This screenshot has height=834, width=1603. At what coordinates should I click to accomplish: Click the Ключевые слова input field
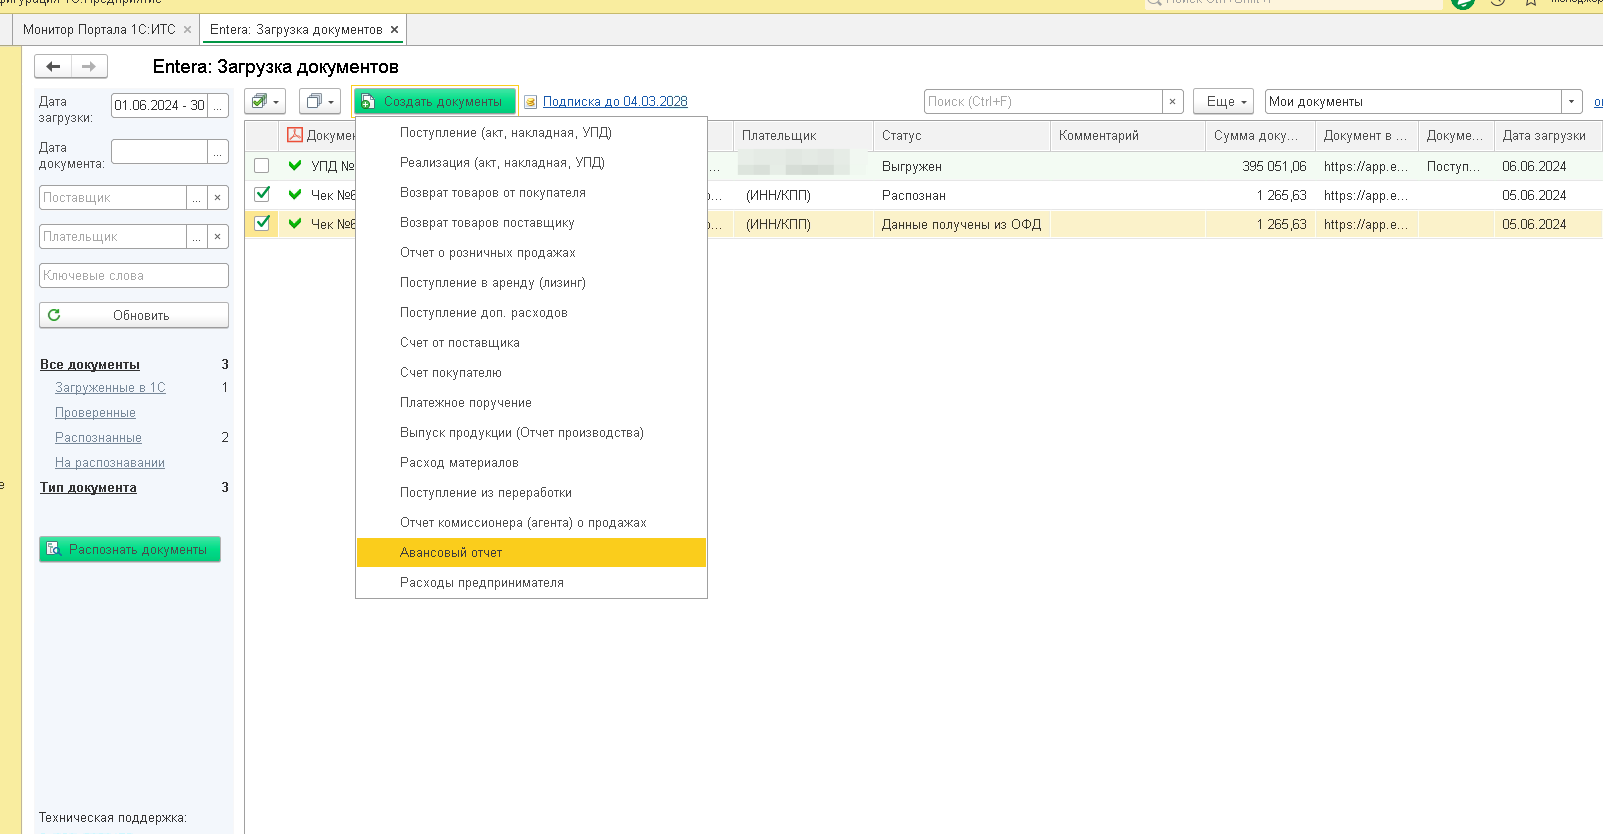[x=134, y=276]
